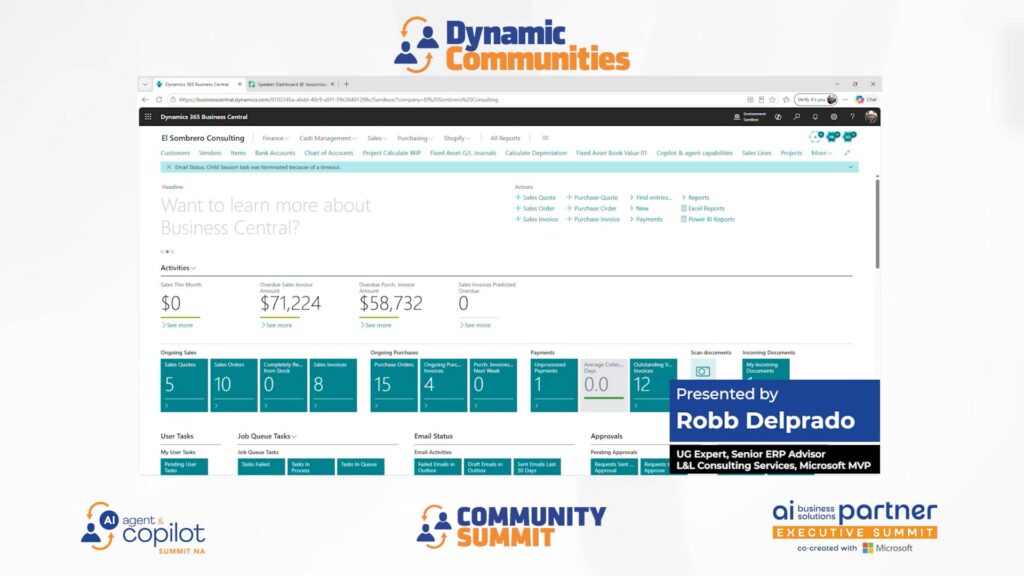Dismiss the Email Status notification with X
The height and width of the screenshot is (576, 1024).
coord(168,167)
